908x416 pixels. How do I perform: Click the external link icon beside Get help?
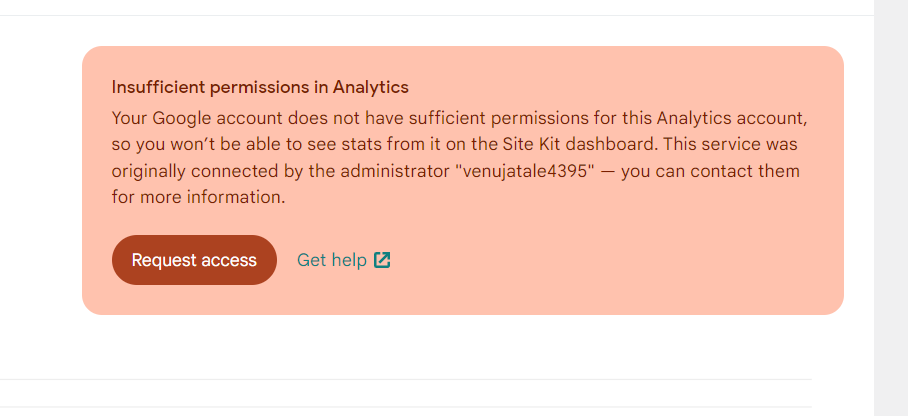382,260
